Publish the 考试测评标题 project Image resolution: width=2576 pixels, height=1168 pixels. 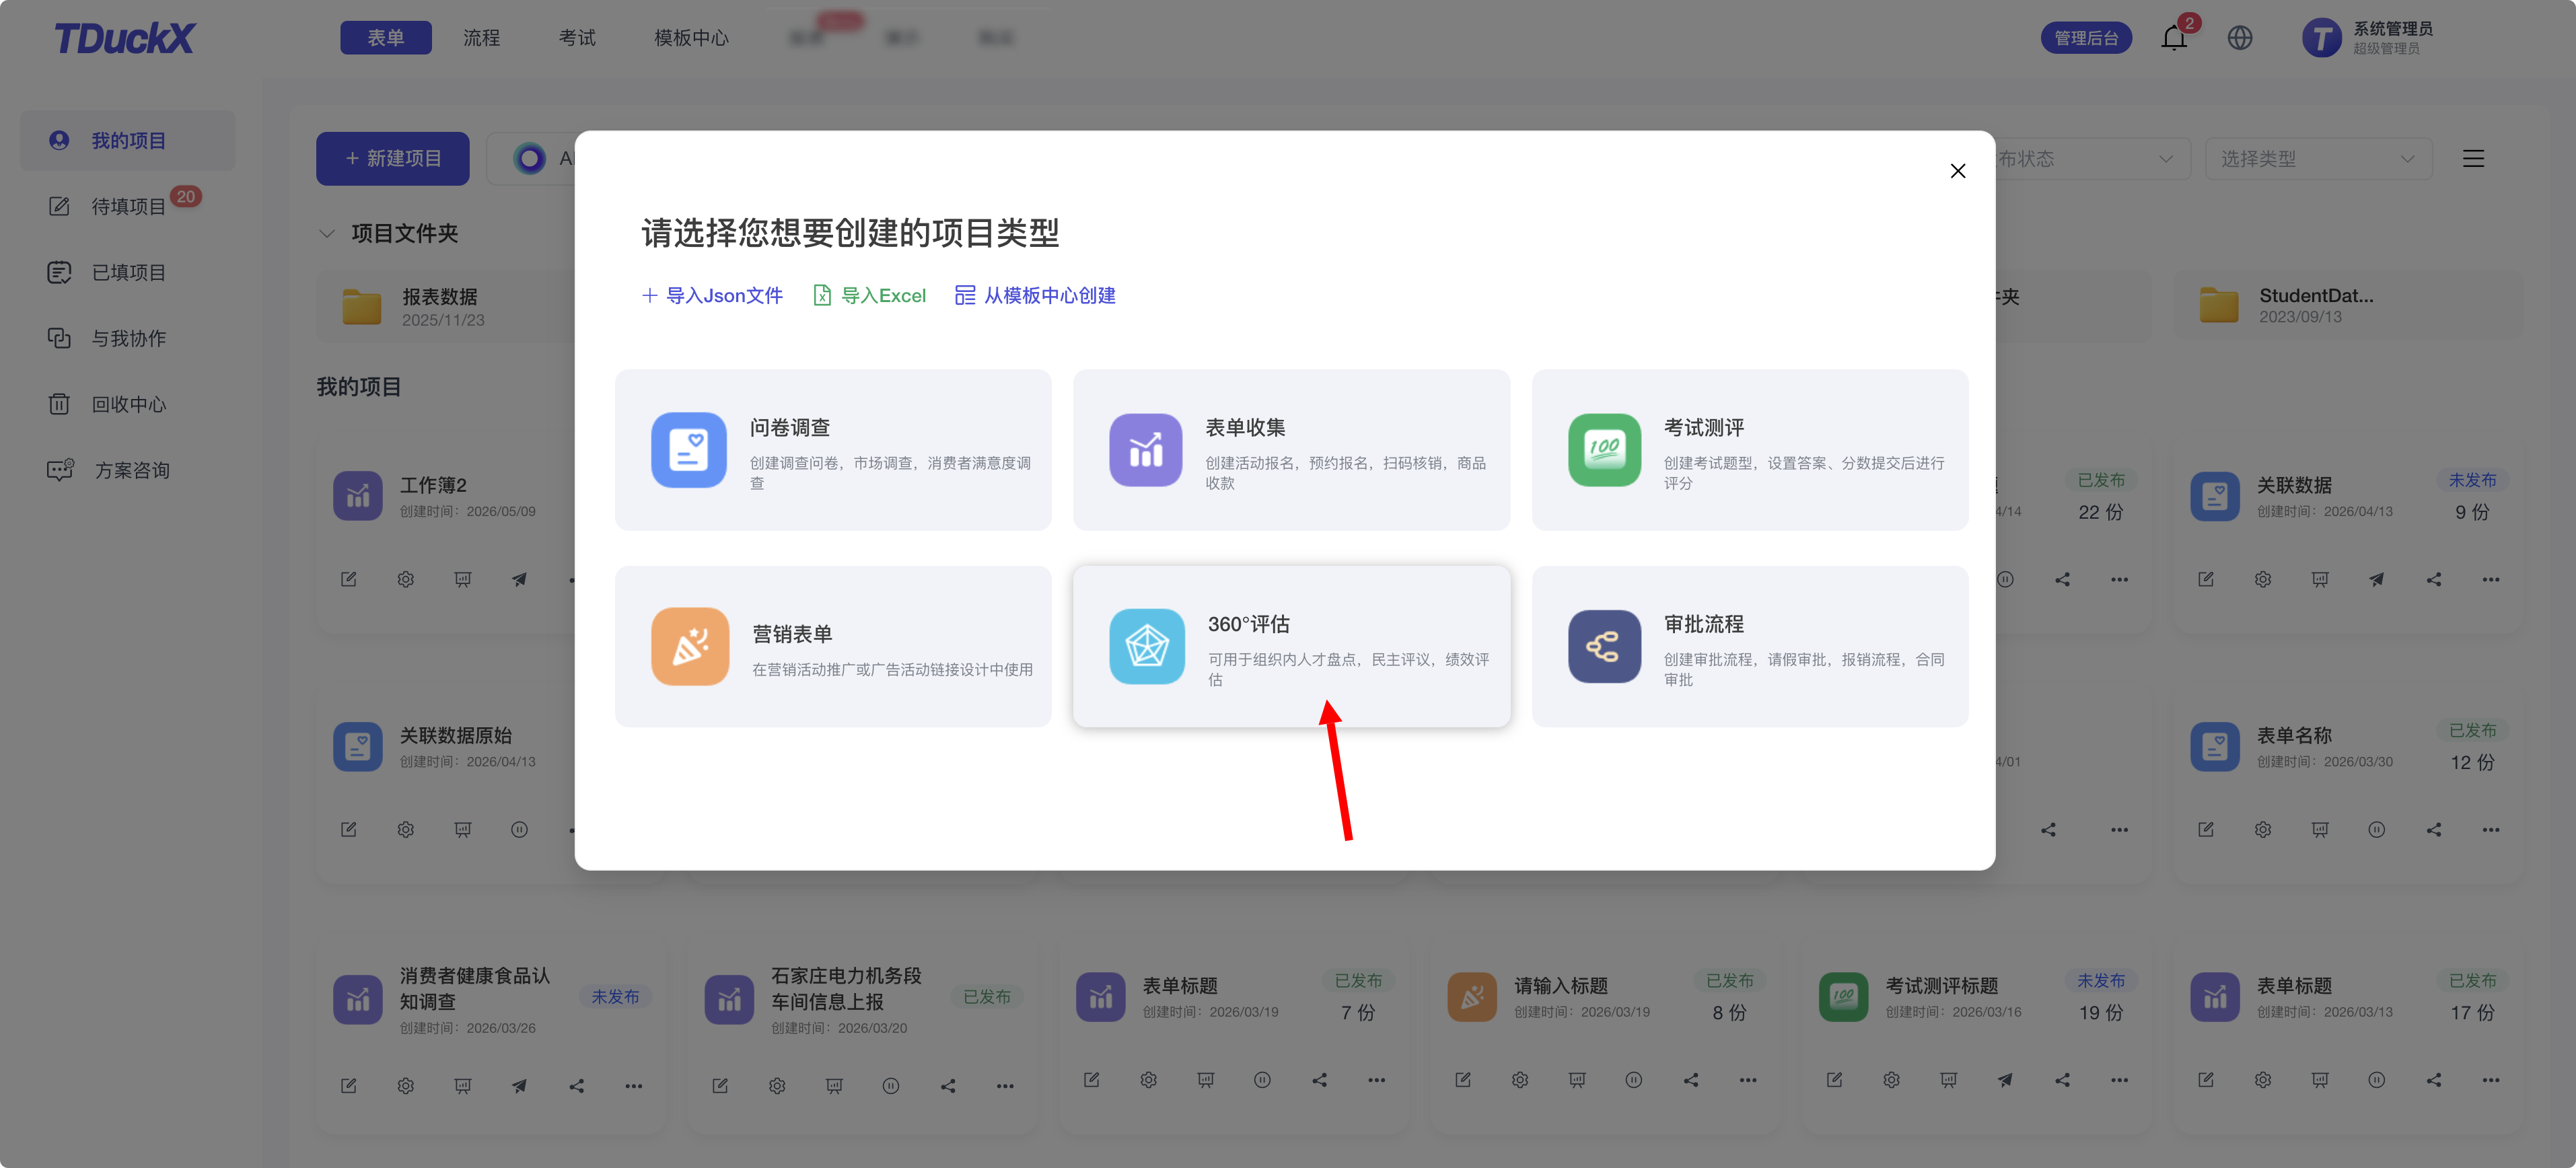[2005, 1080]
